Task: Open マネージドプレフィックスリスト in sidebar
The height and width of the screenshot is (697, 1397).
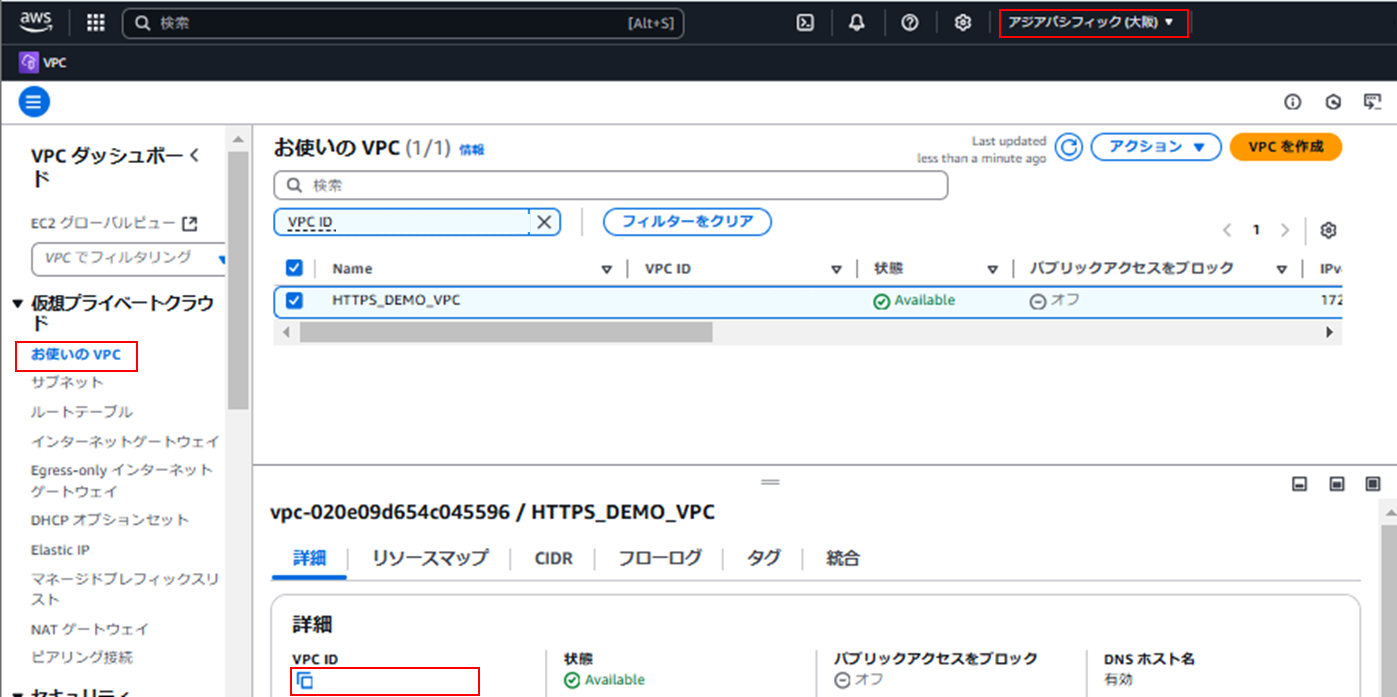Action: tap(125, 589)
